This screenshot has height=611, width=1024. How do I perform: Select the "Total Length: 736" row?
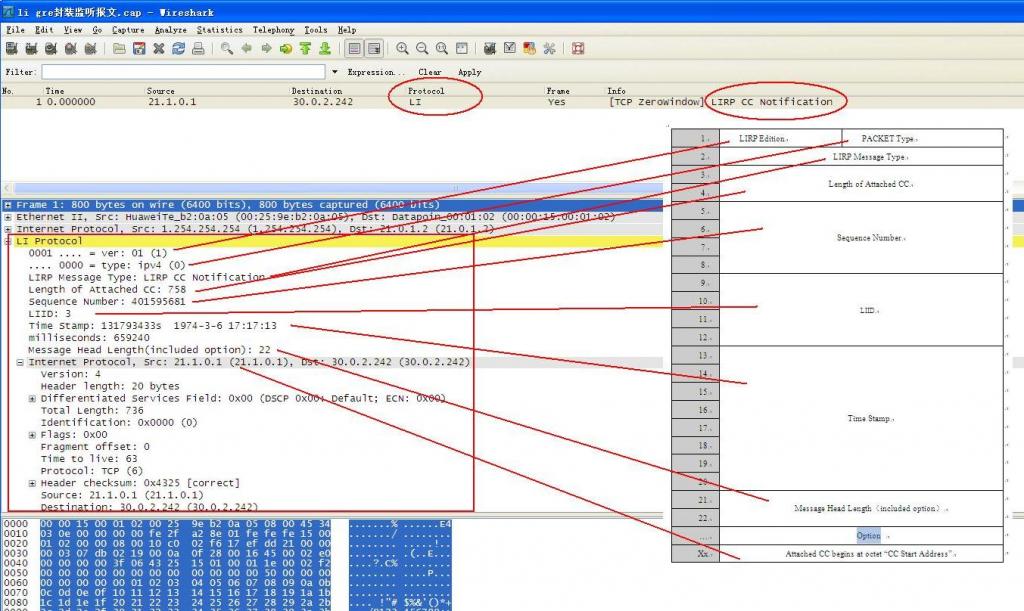pos(92,411)
